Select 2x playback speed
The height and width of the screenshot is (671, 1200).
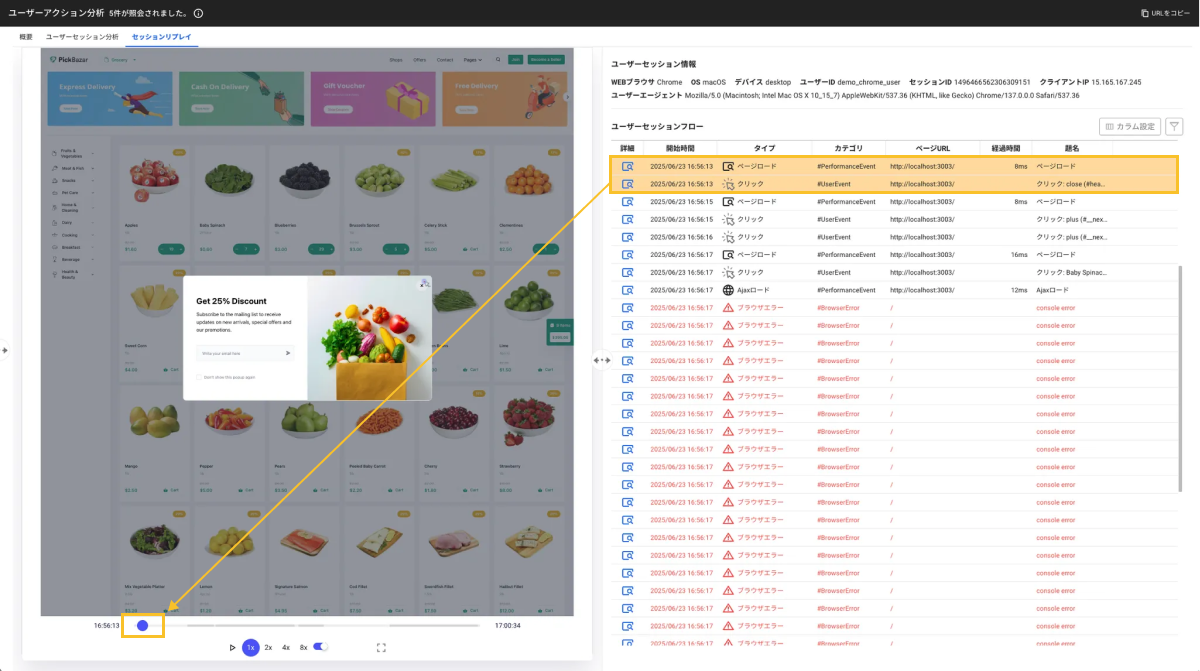(268, 647)
